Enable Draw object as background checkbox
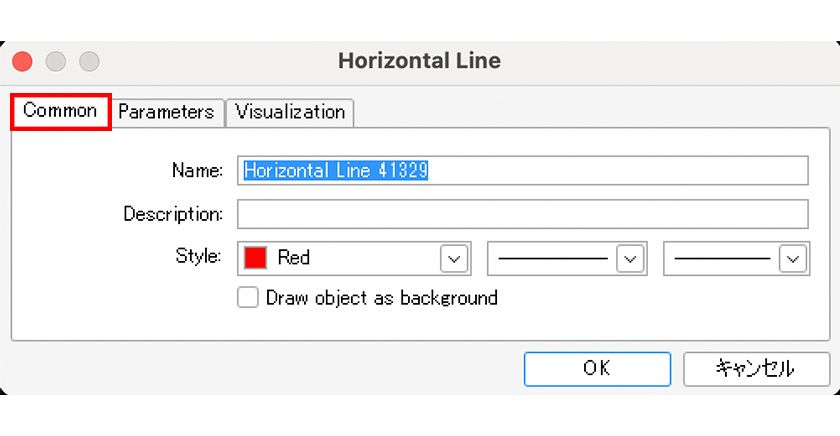The height and width of the screenshot is (436, 840). click(x=248, y=298)
